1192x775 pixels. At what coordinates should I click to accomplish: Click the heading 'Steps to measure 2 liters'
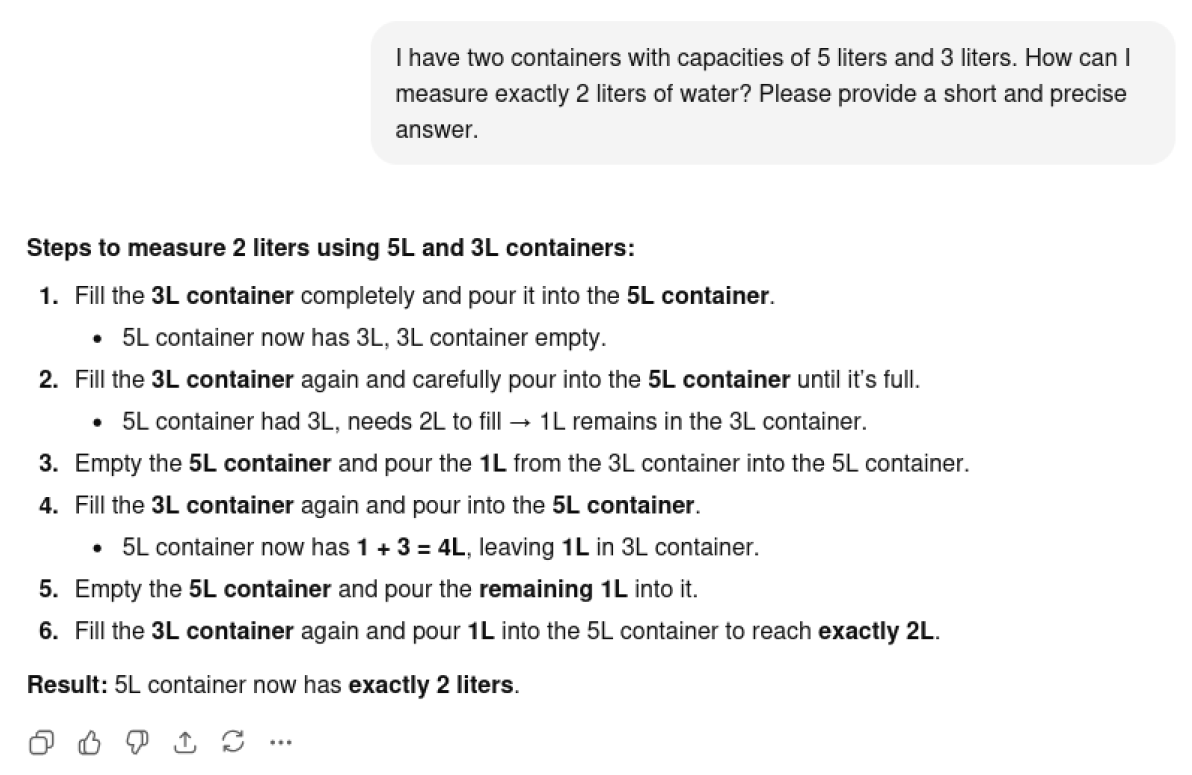coord(331,248)
